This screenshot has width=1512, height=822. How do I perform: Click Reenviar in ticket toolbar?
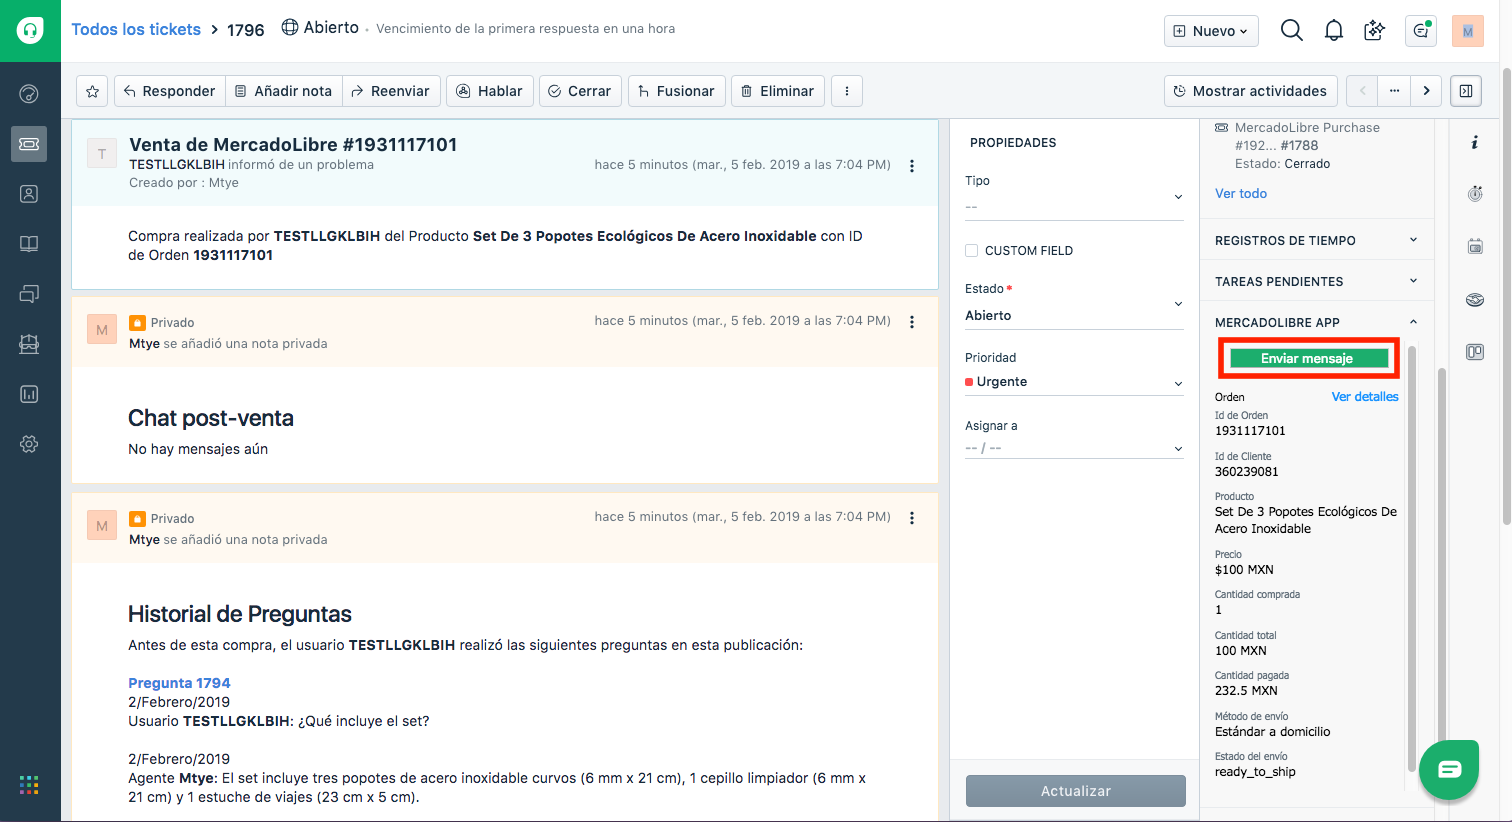point(391,91)
